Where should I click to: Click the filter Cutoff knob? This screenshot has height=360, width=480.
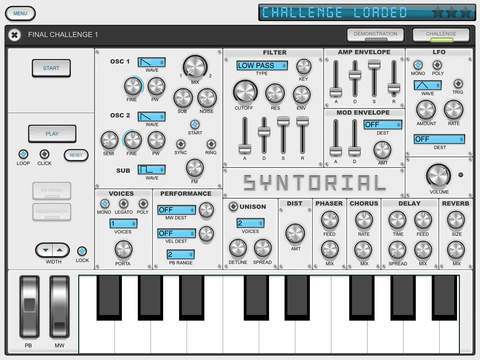point(245,92)
